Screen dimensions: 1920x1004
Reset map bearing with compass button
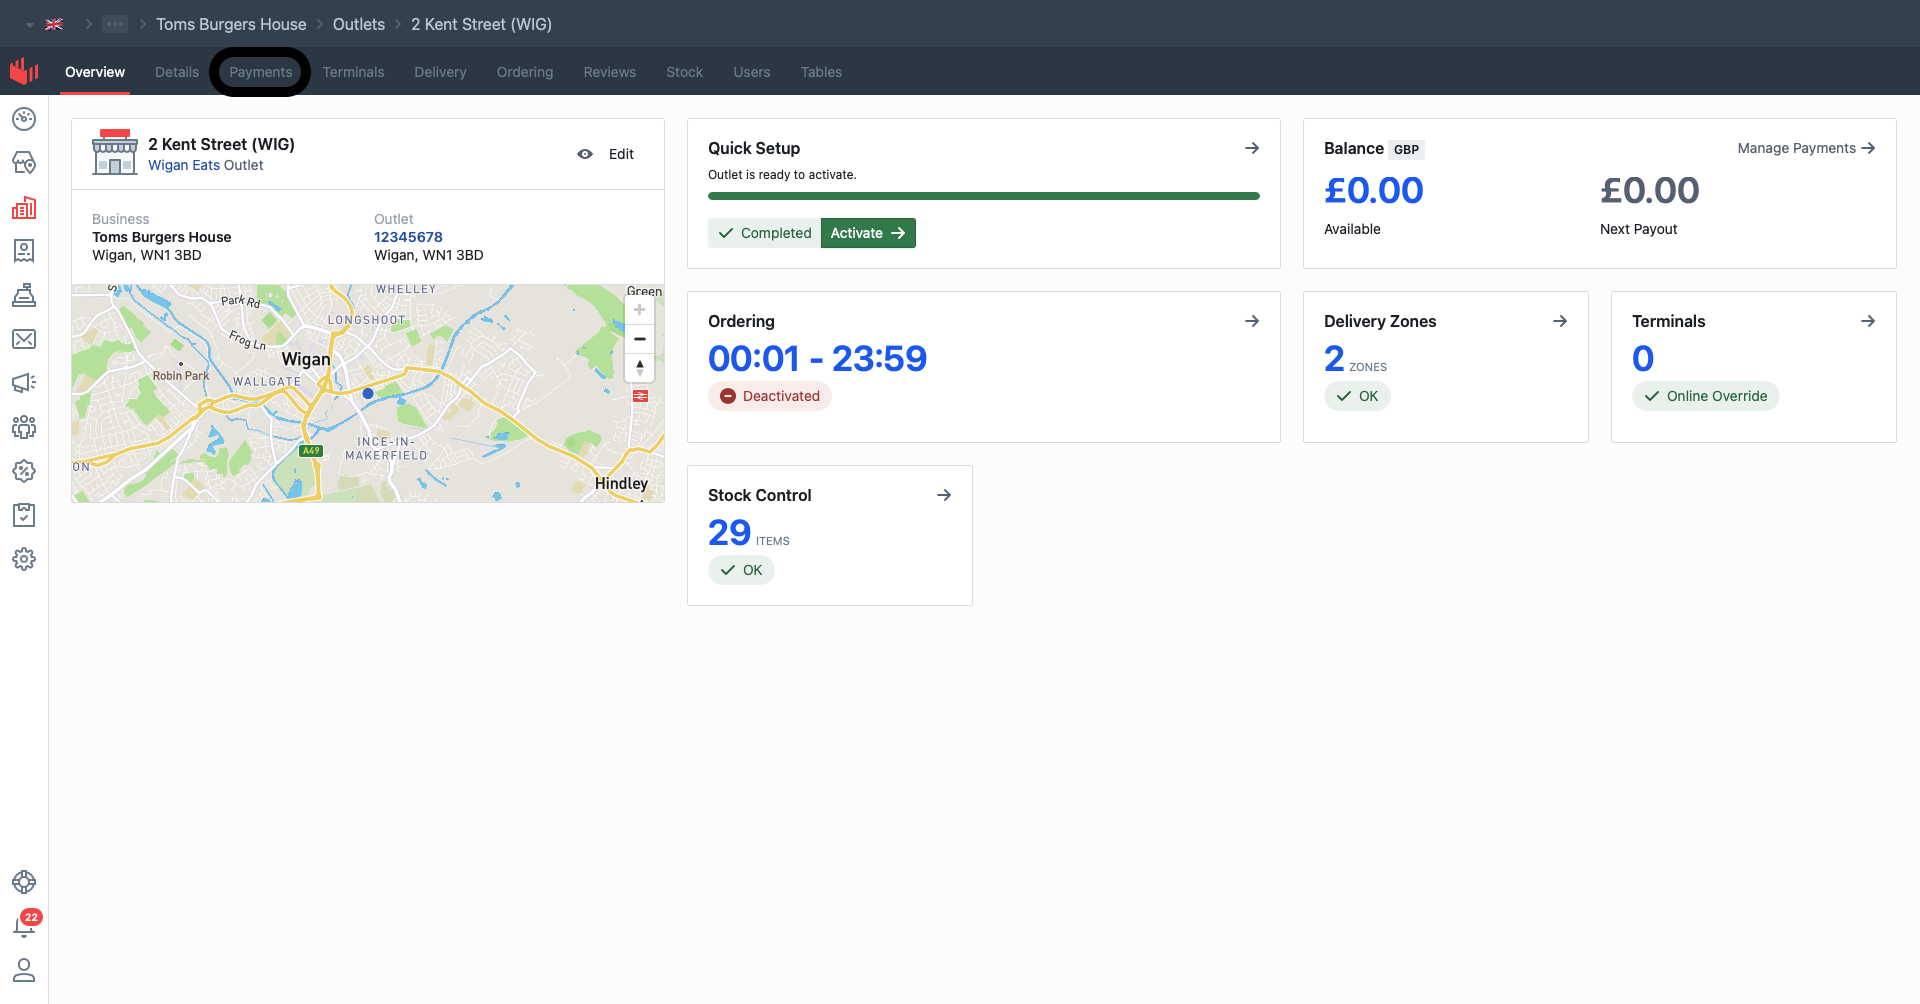pos(640,368)
